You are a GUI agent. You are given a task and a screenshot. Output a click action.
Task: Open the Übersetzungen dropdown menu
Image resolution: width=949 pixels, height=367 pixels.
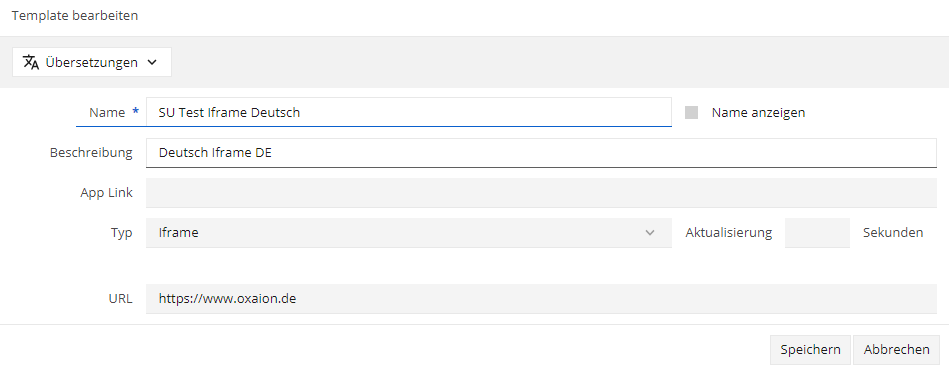point(92,62)
